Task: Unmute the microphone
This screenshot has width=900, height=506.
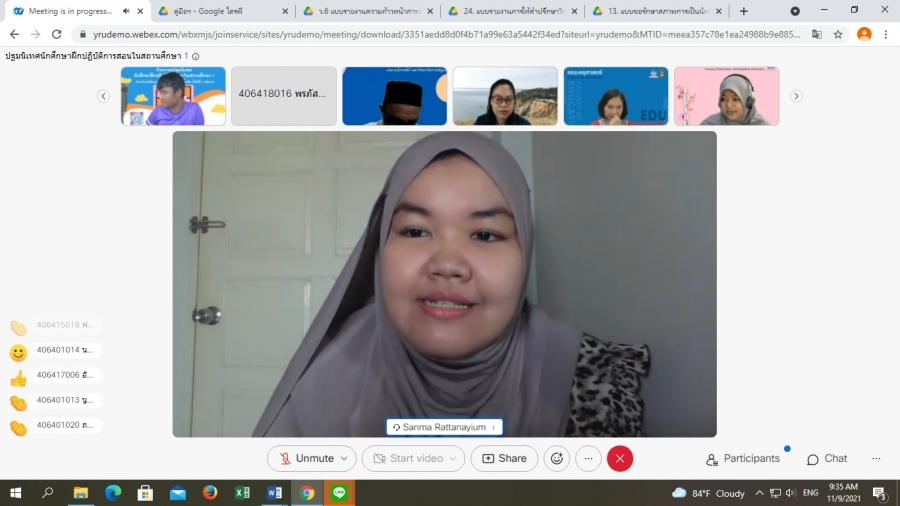Action: point(305,458)
